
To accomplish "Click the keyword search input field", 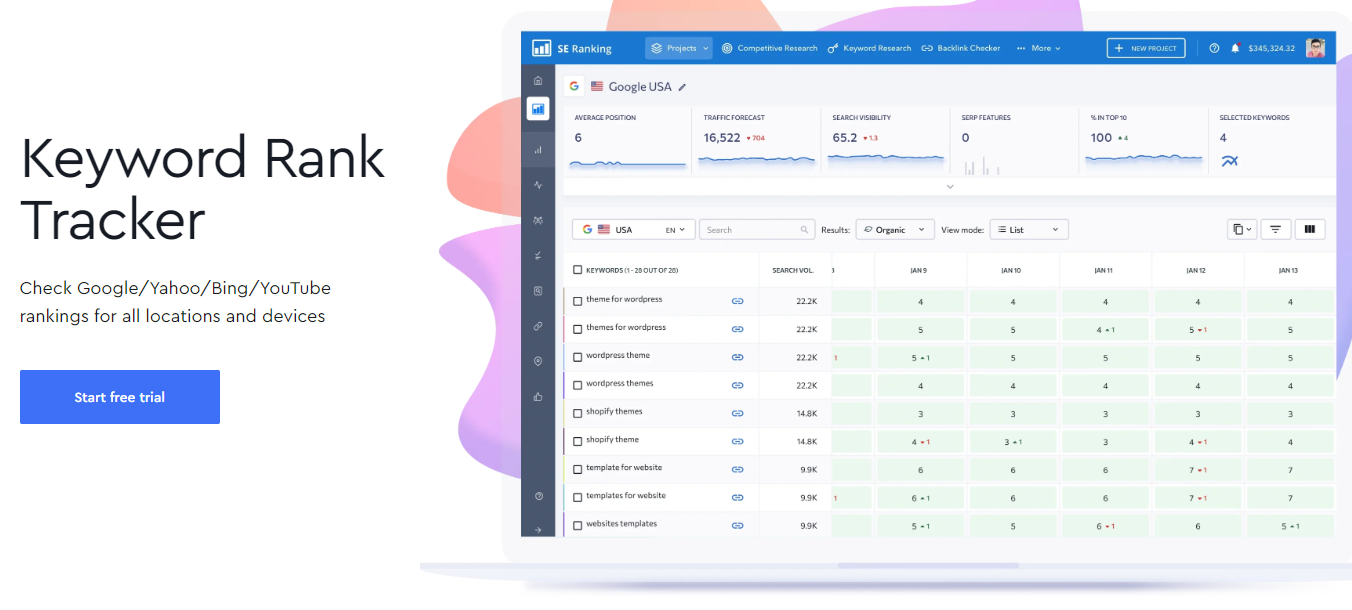I will 756,229.
